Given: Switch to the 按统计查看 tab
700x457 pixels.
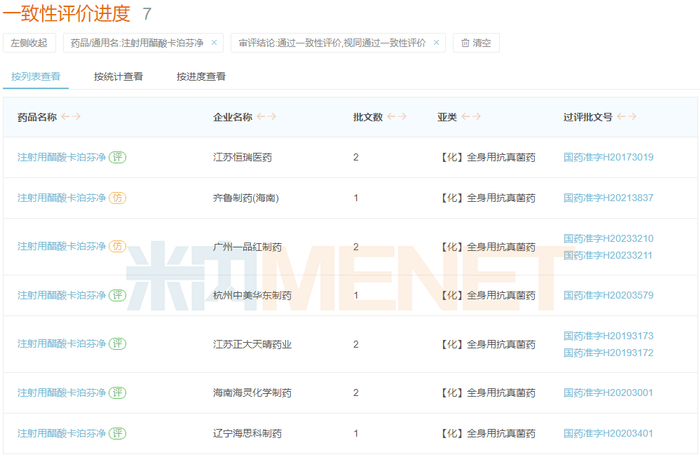Looking at the screenshot, I should coord(118,76).
